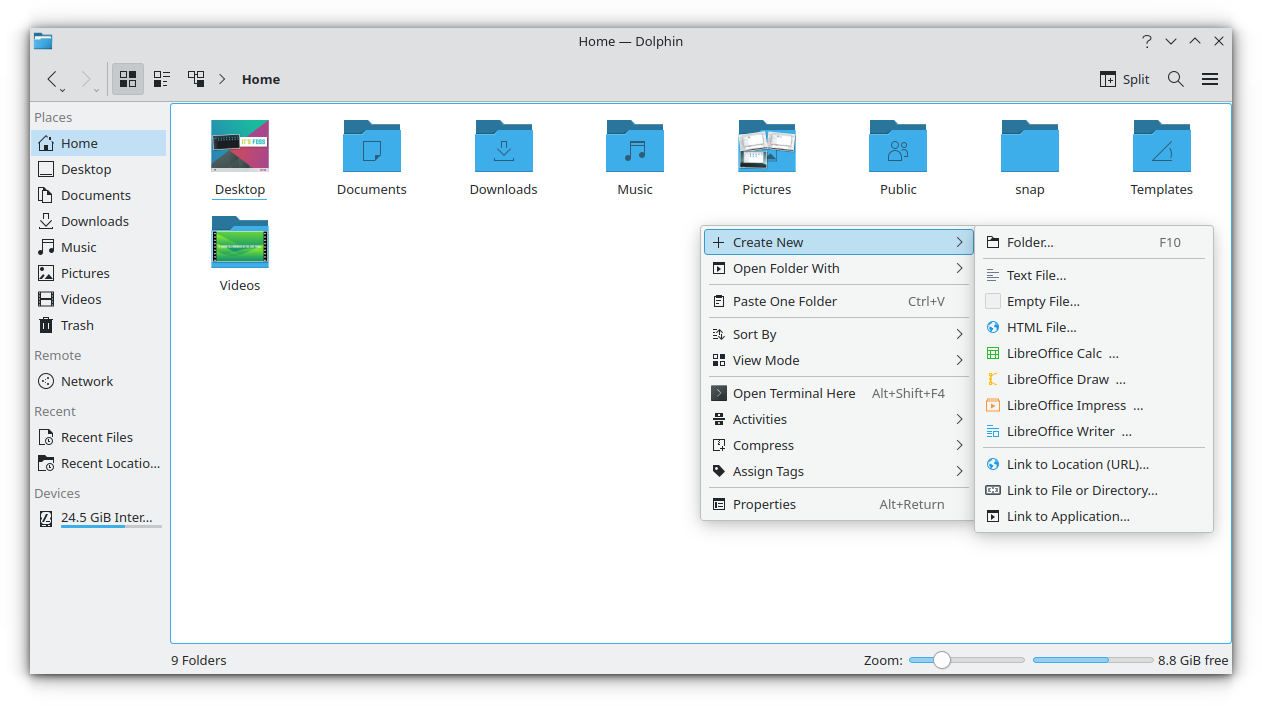This screenshot has height=706, width=1262.
Task: Click the Search magnifier icon
Action: [x=1176, y=79]
